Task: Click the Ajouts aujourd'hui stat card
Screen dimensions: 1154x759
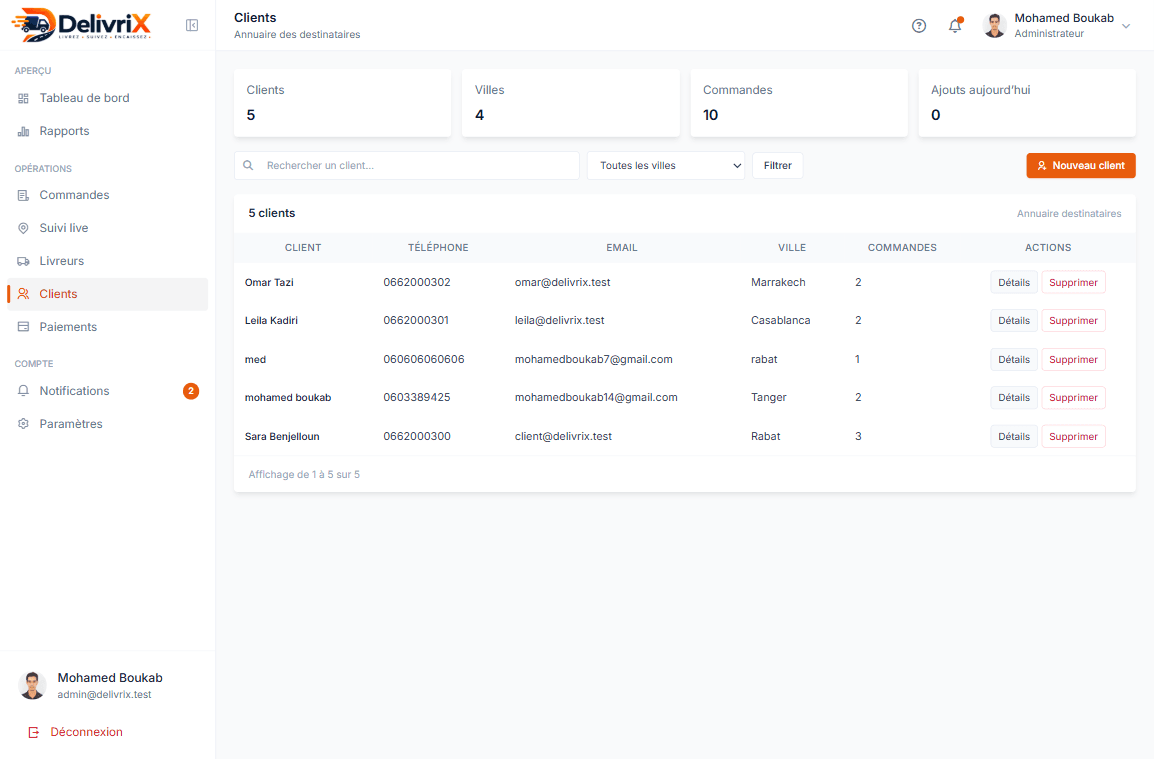Action: pos(1027,103)
